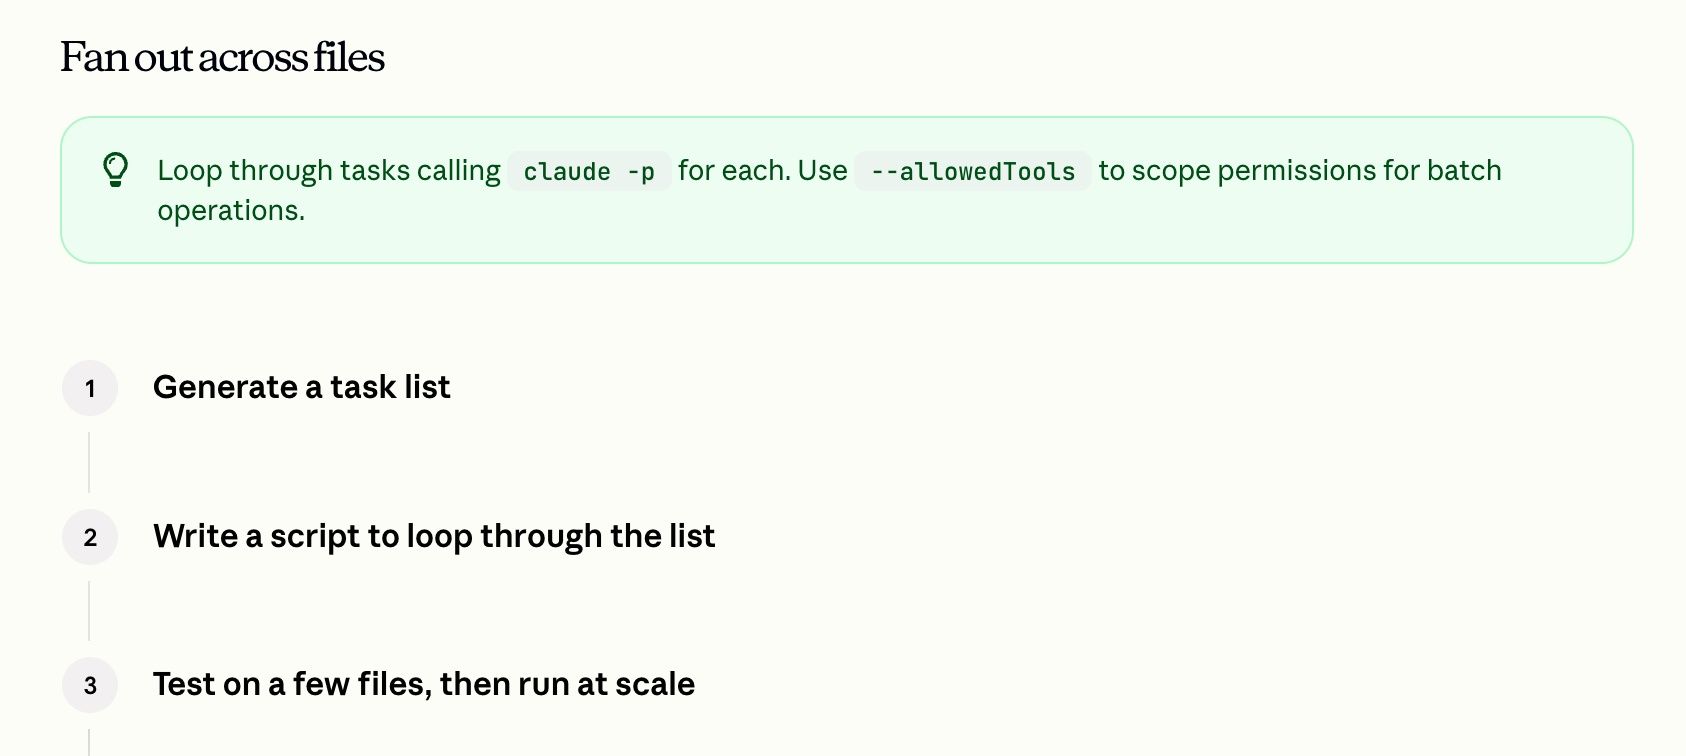Expand "Write a script to loop through the list"
Viewport: 1686px width, 756px height.
click(434, 536)
